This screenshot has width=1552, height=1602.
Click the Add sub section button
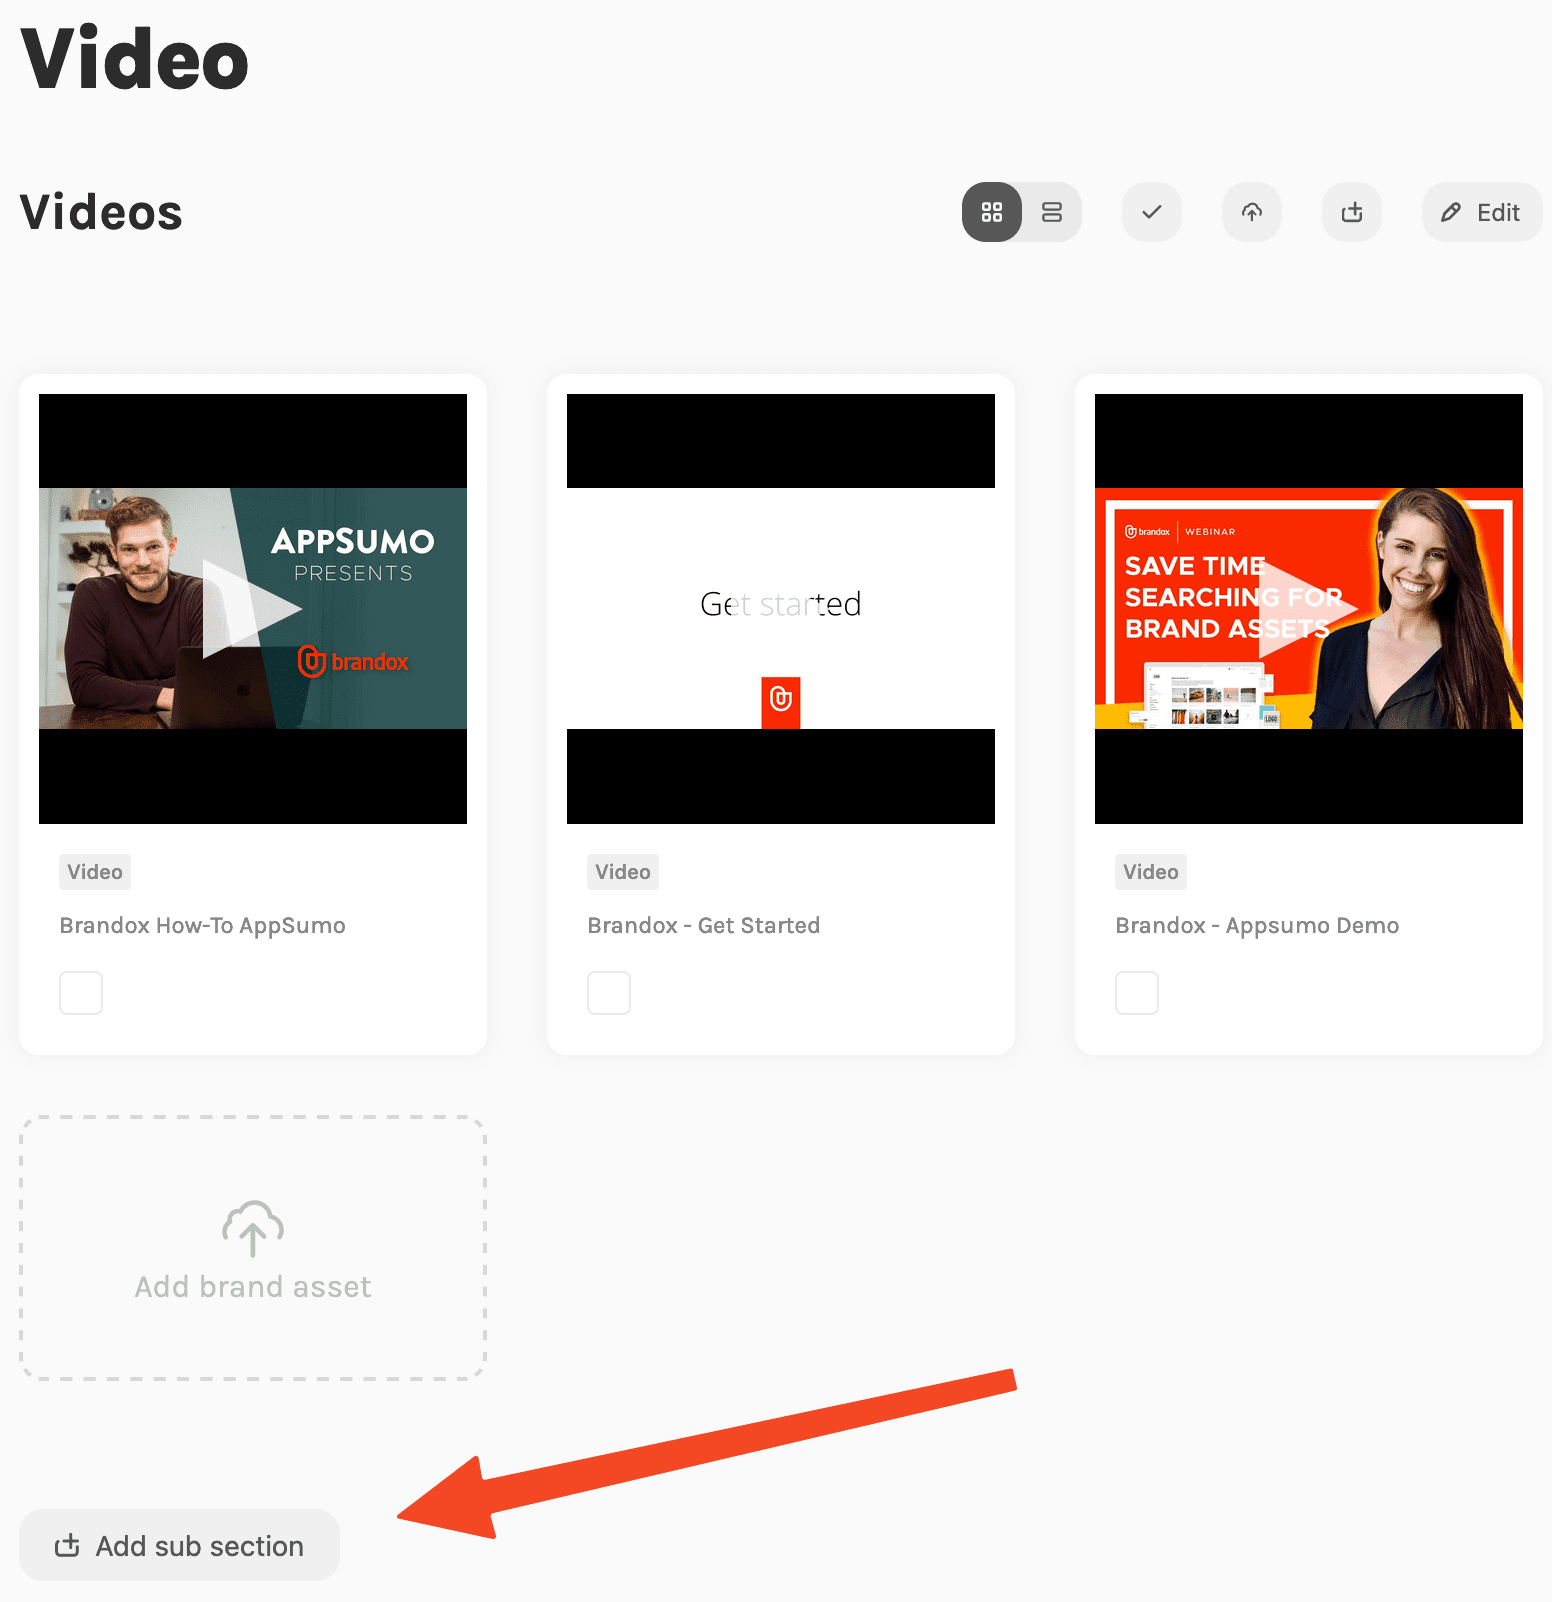click(x=180, y=1545)
